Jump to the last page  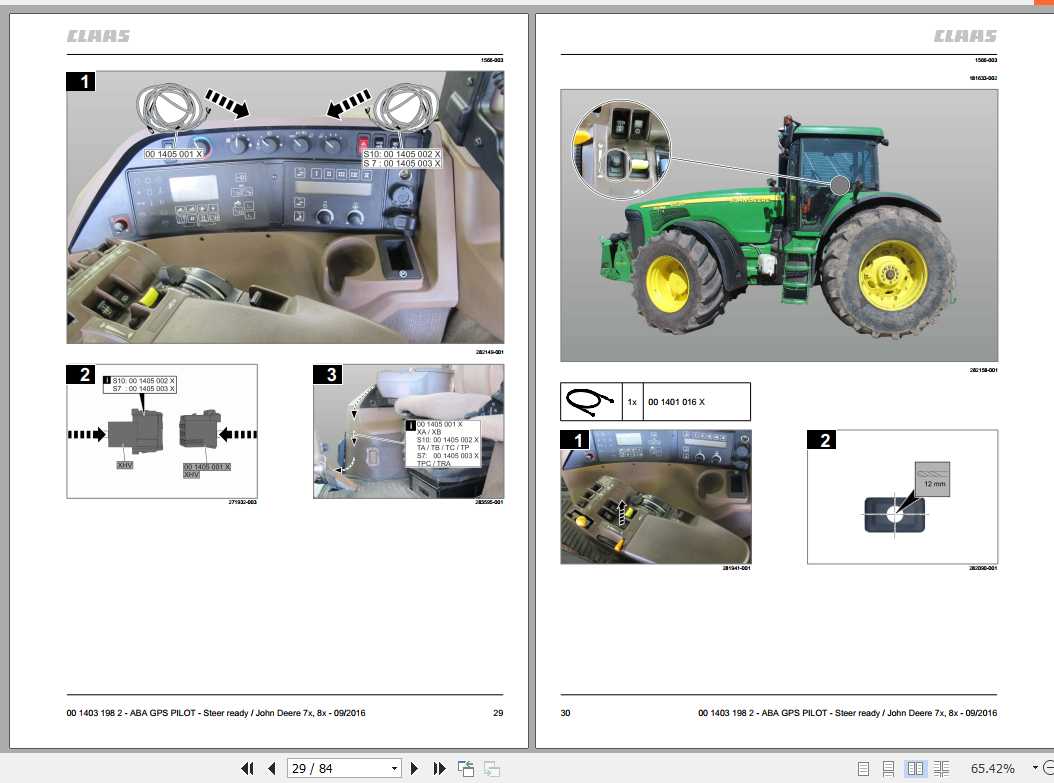pyautogui.click(x=440, y=768)
